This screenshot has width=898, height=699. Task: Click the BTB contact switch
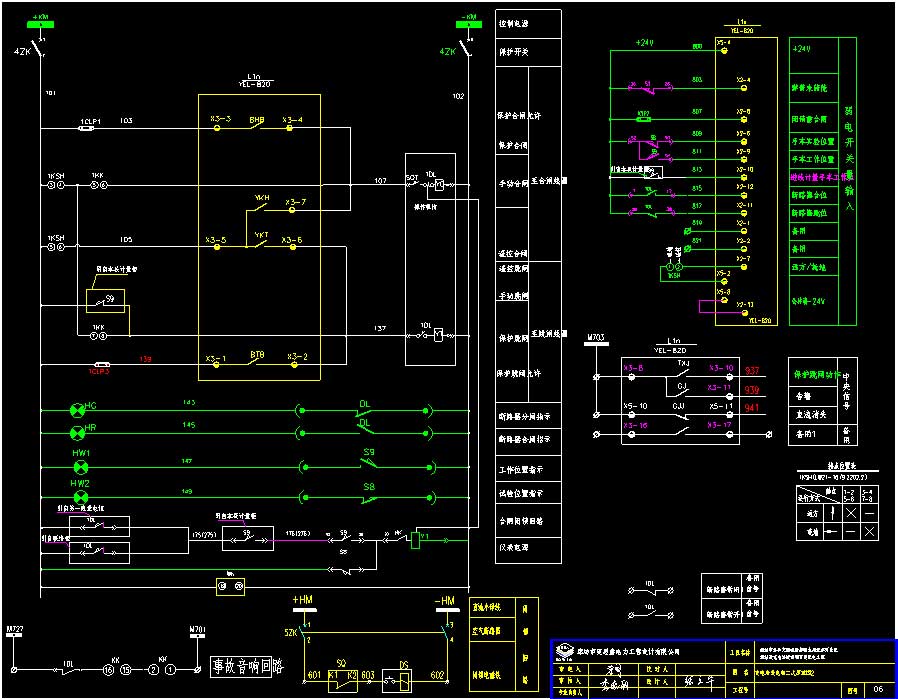[x=257, y=363]
